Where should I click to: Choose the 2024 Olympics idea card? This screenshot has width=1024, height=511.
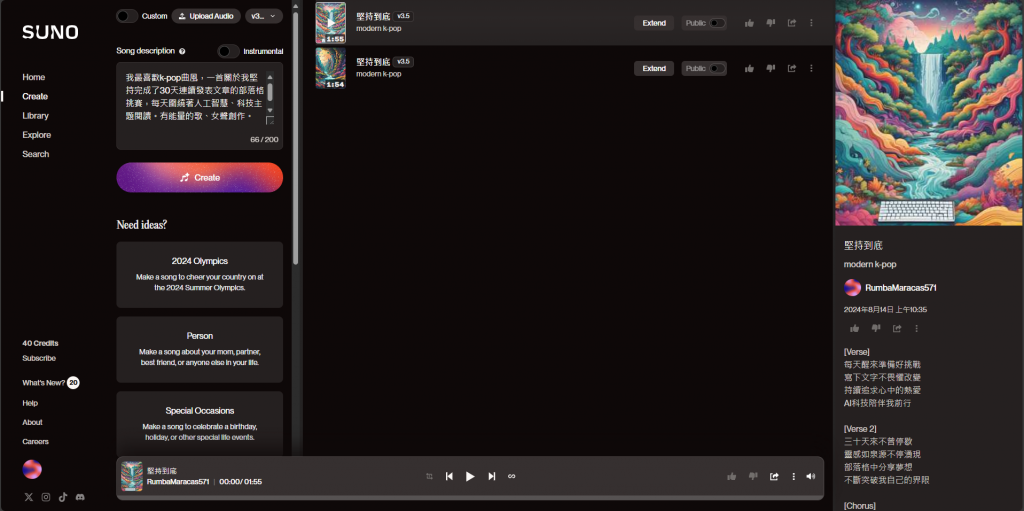point(200,274)
